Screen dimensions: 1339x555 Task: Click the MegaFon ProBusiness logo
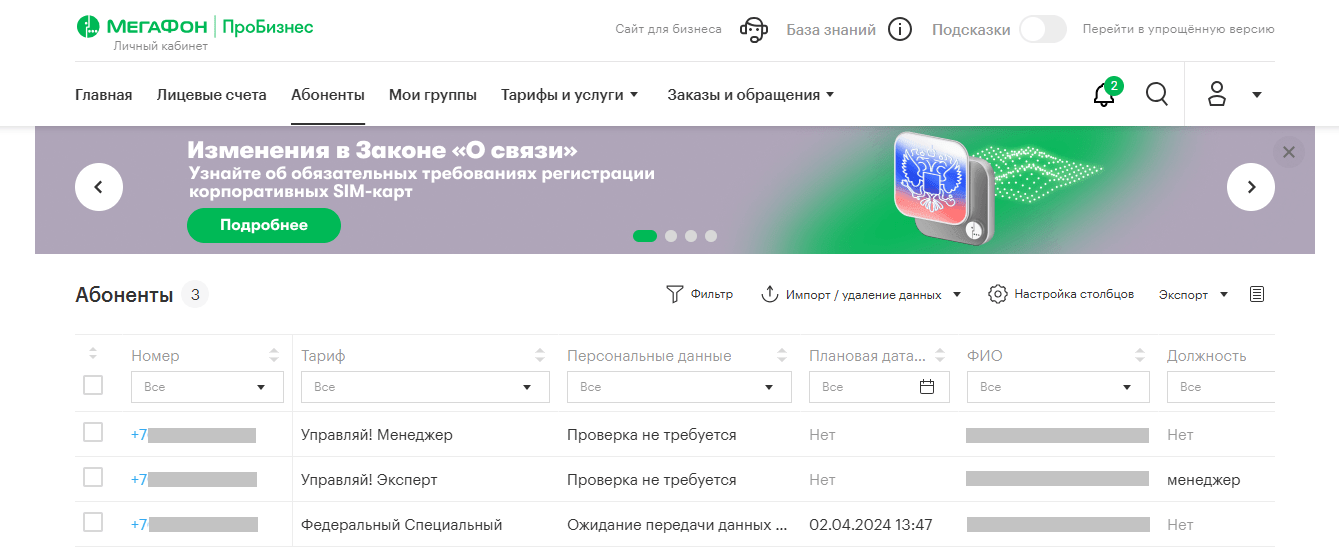pyautogui.click(x=195, y=27)
